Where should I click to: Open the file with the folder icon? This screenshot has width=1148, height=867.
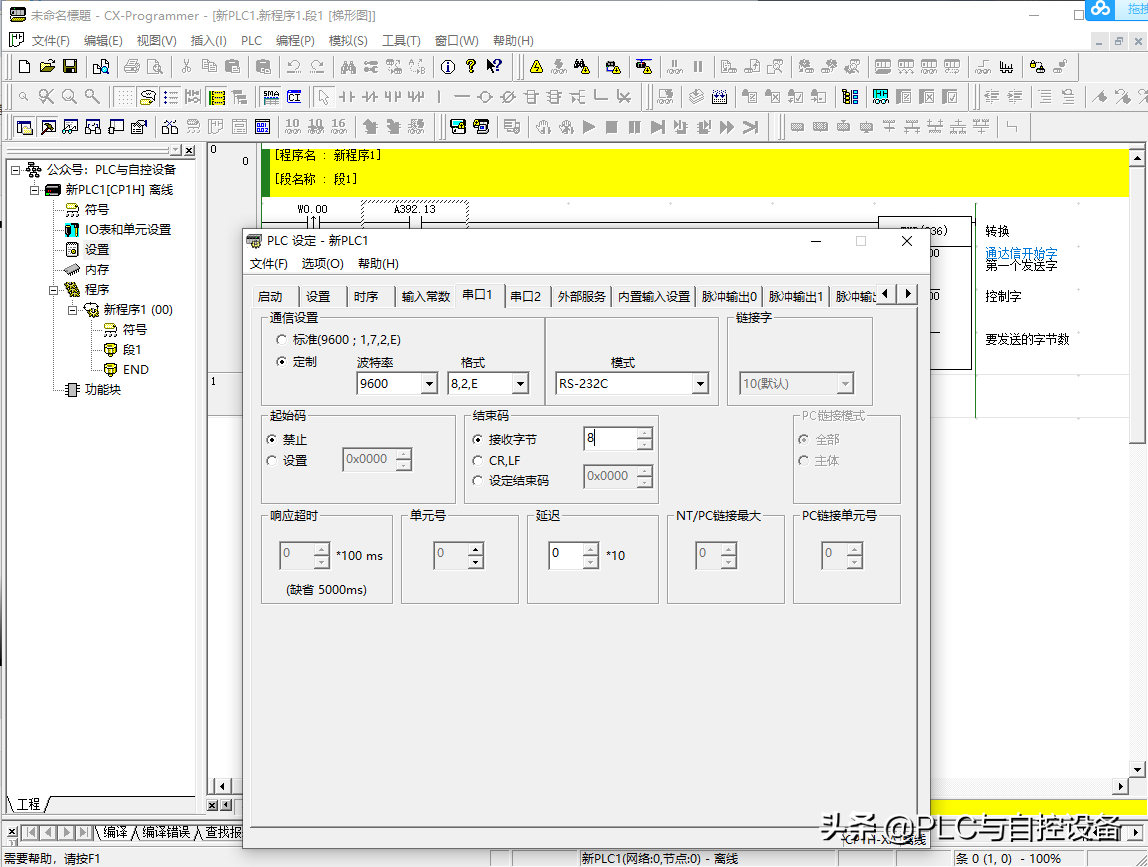pyautogui.click(x=47, y=67)
